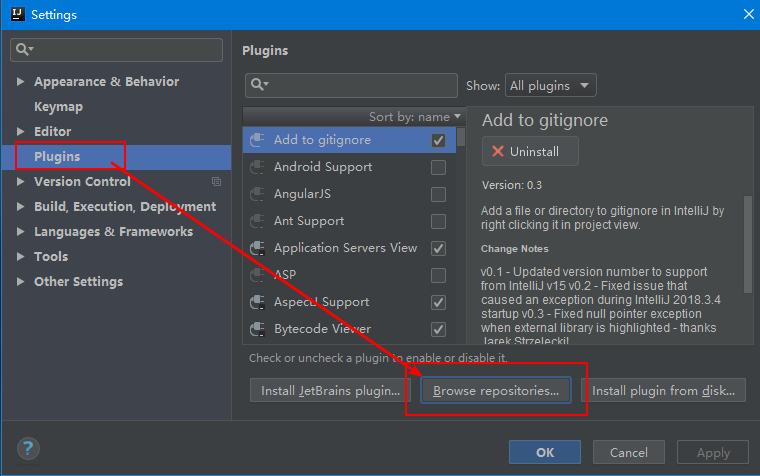Image resolution: width=760 pixels, height=476 pixels.
Task: Select the Bytecode Viewer plugin row
Action: [x=349, y=329]
